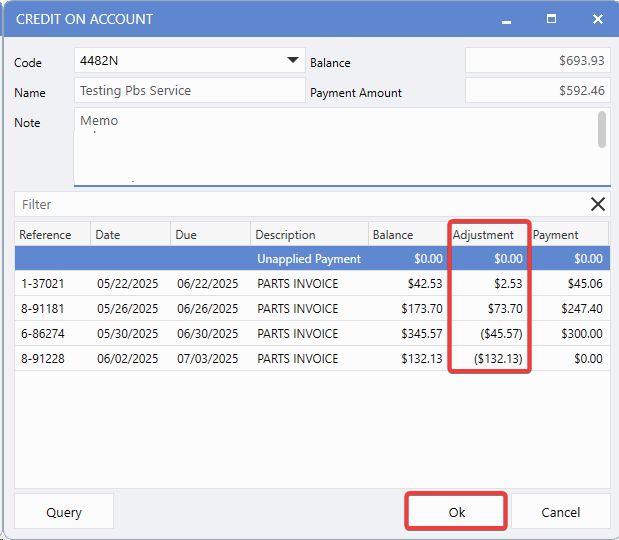
Task: Click the Payment Amount field
Action: tap(537, 91)
